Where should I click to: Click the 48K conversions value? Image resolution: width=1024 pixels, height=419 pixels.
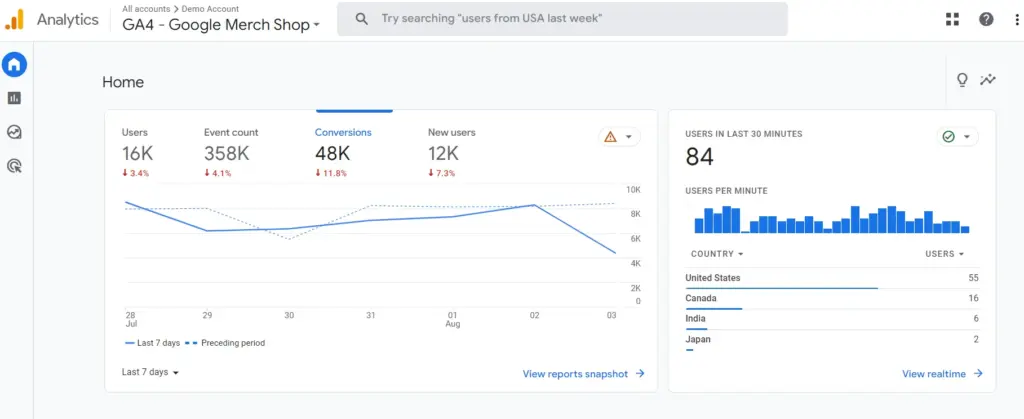(x=332, y=153)
